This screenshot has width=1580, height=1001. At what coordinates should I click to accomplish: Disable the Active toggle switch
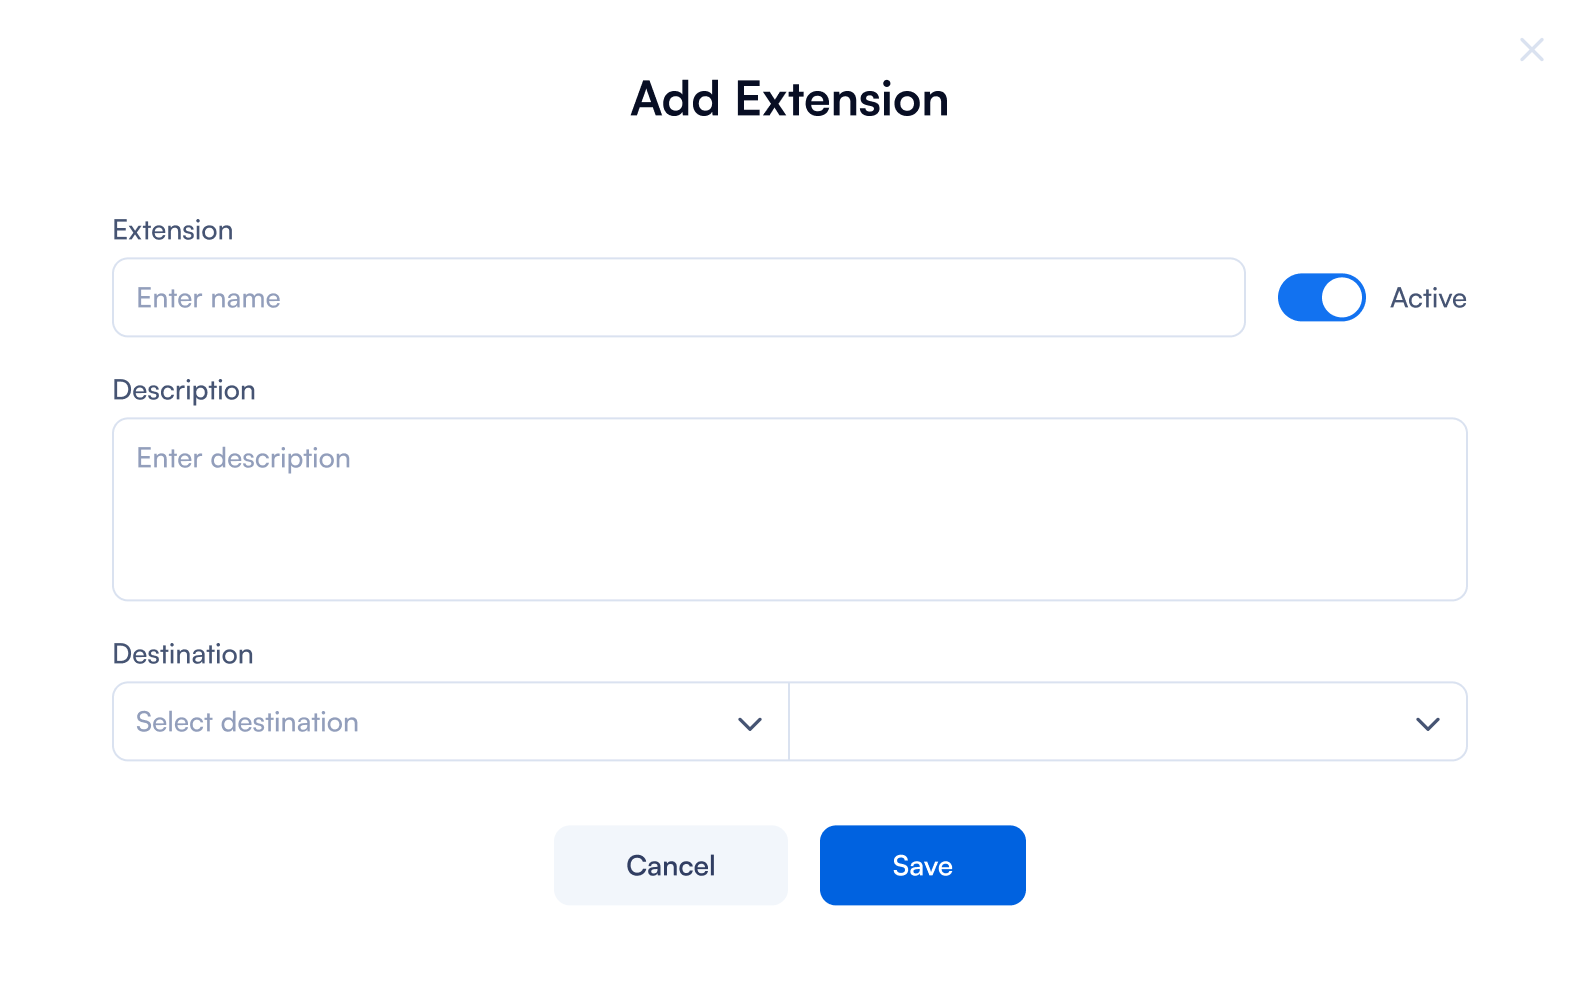[x=1321, y=298]
